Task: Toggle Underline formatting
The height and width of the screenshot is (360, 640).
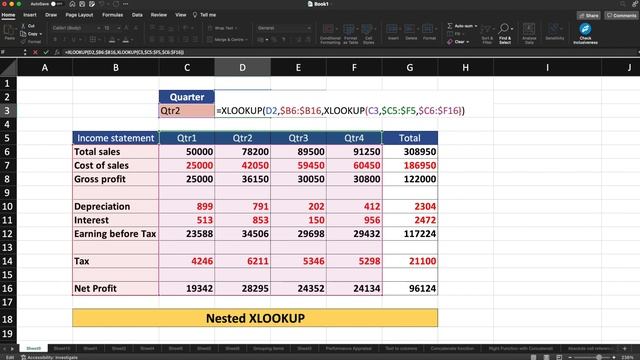Action: [x=74, y=40]
